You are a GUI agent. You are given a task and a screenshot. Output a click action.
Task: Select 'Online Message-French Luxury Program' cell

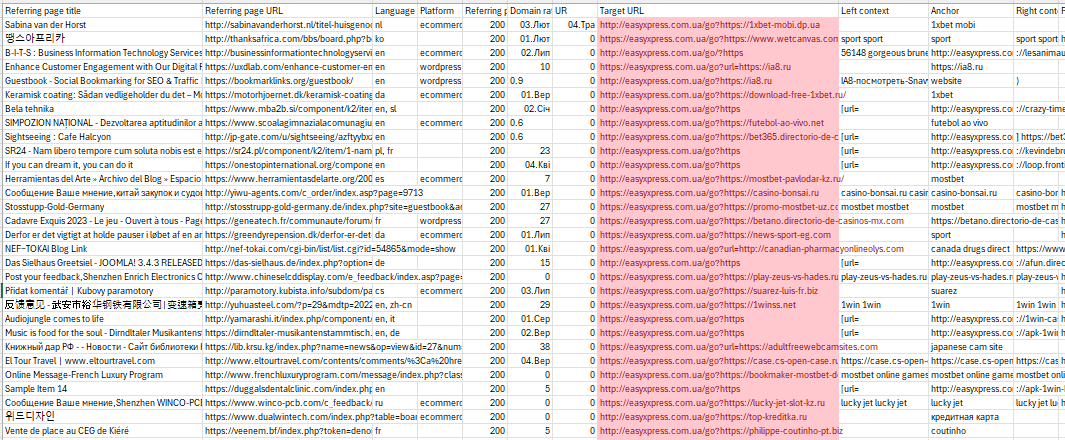tap(102, 375)
